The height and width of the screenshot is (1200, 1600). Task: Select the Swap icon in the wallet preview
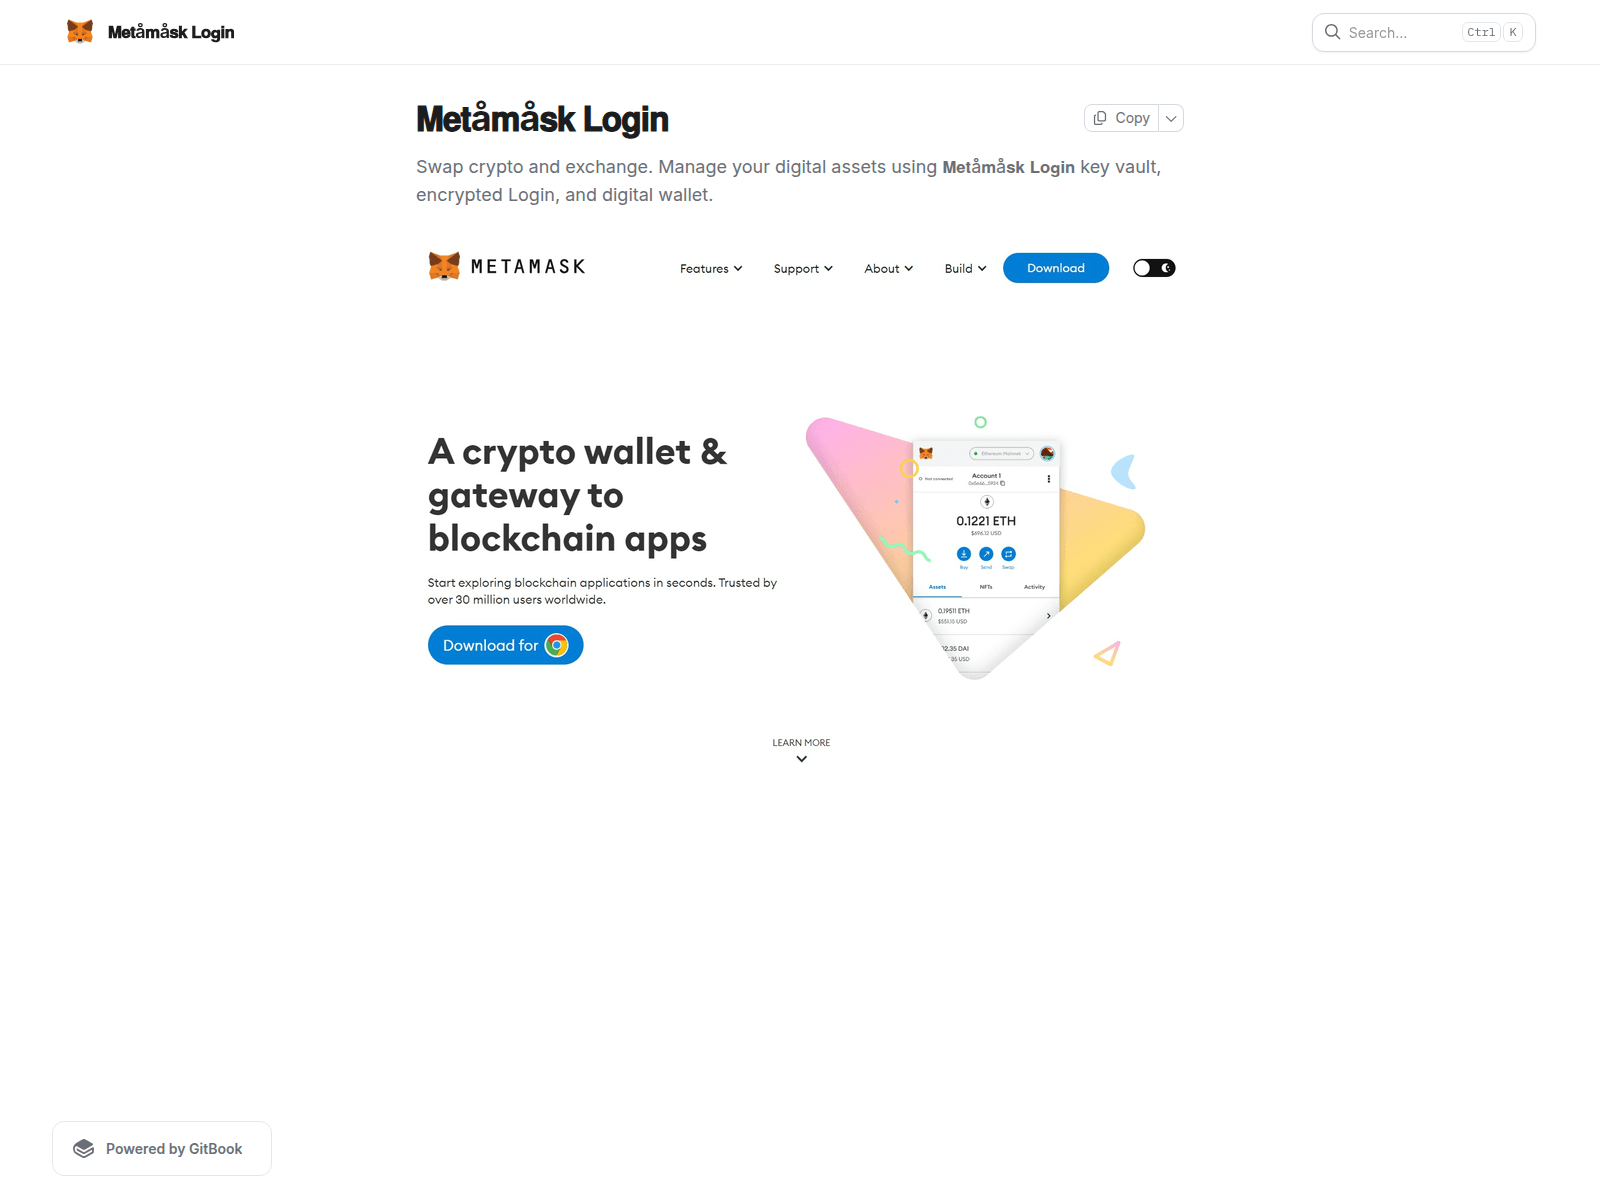pos(1008,555)
